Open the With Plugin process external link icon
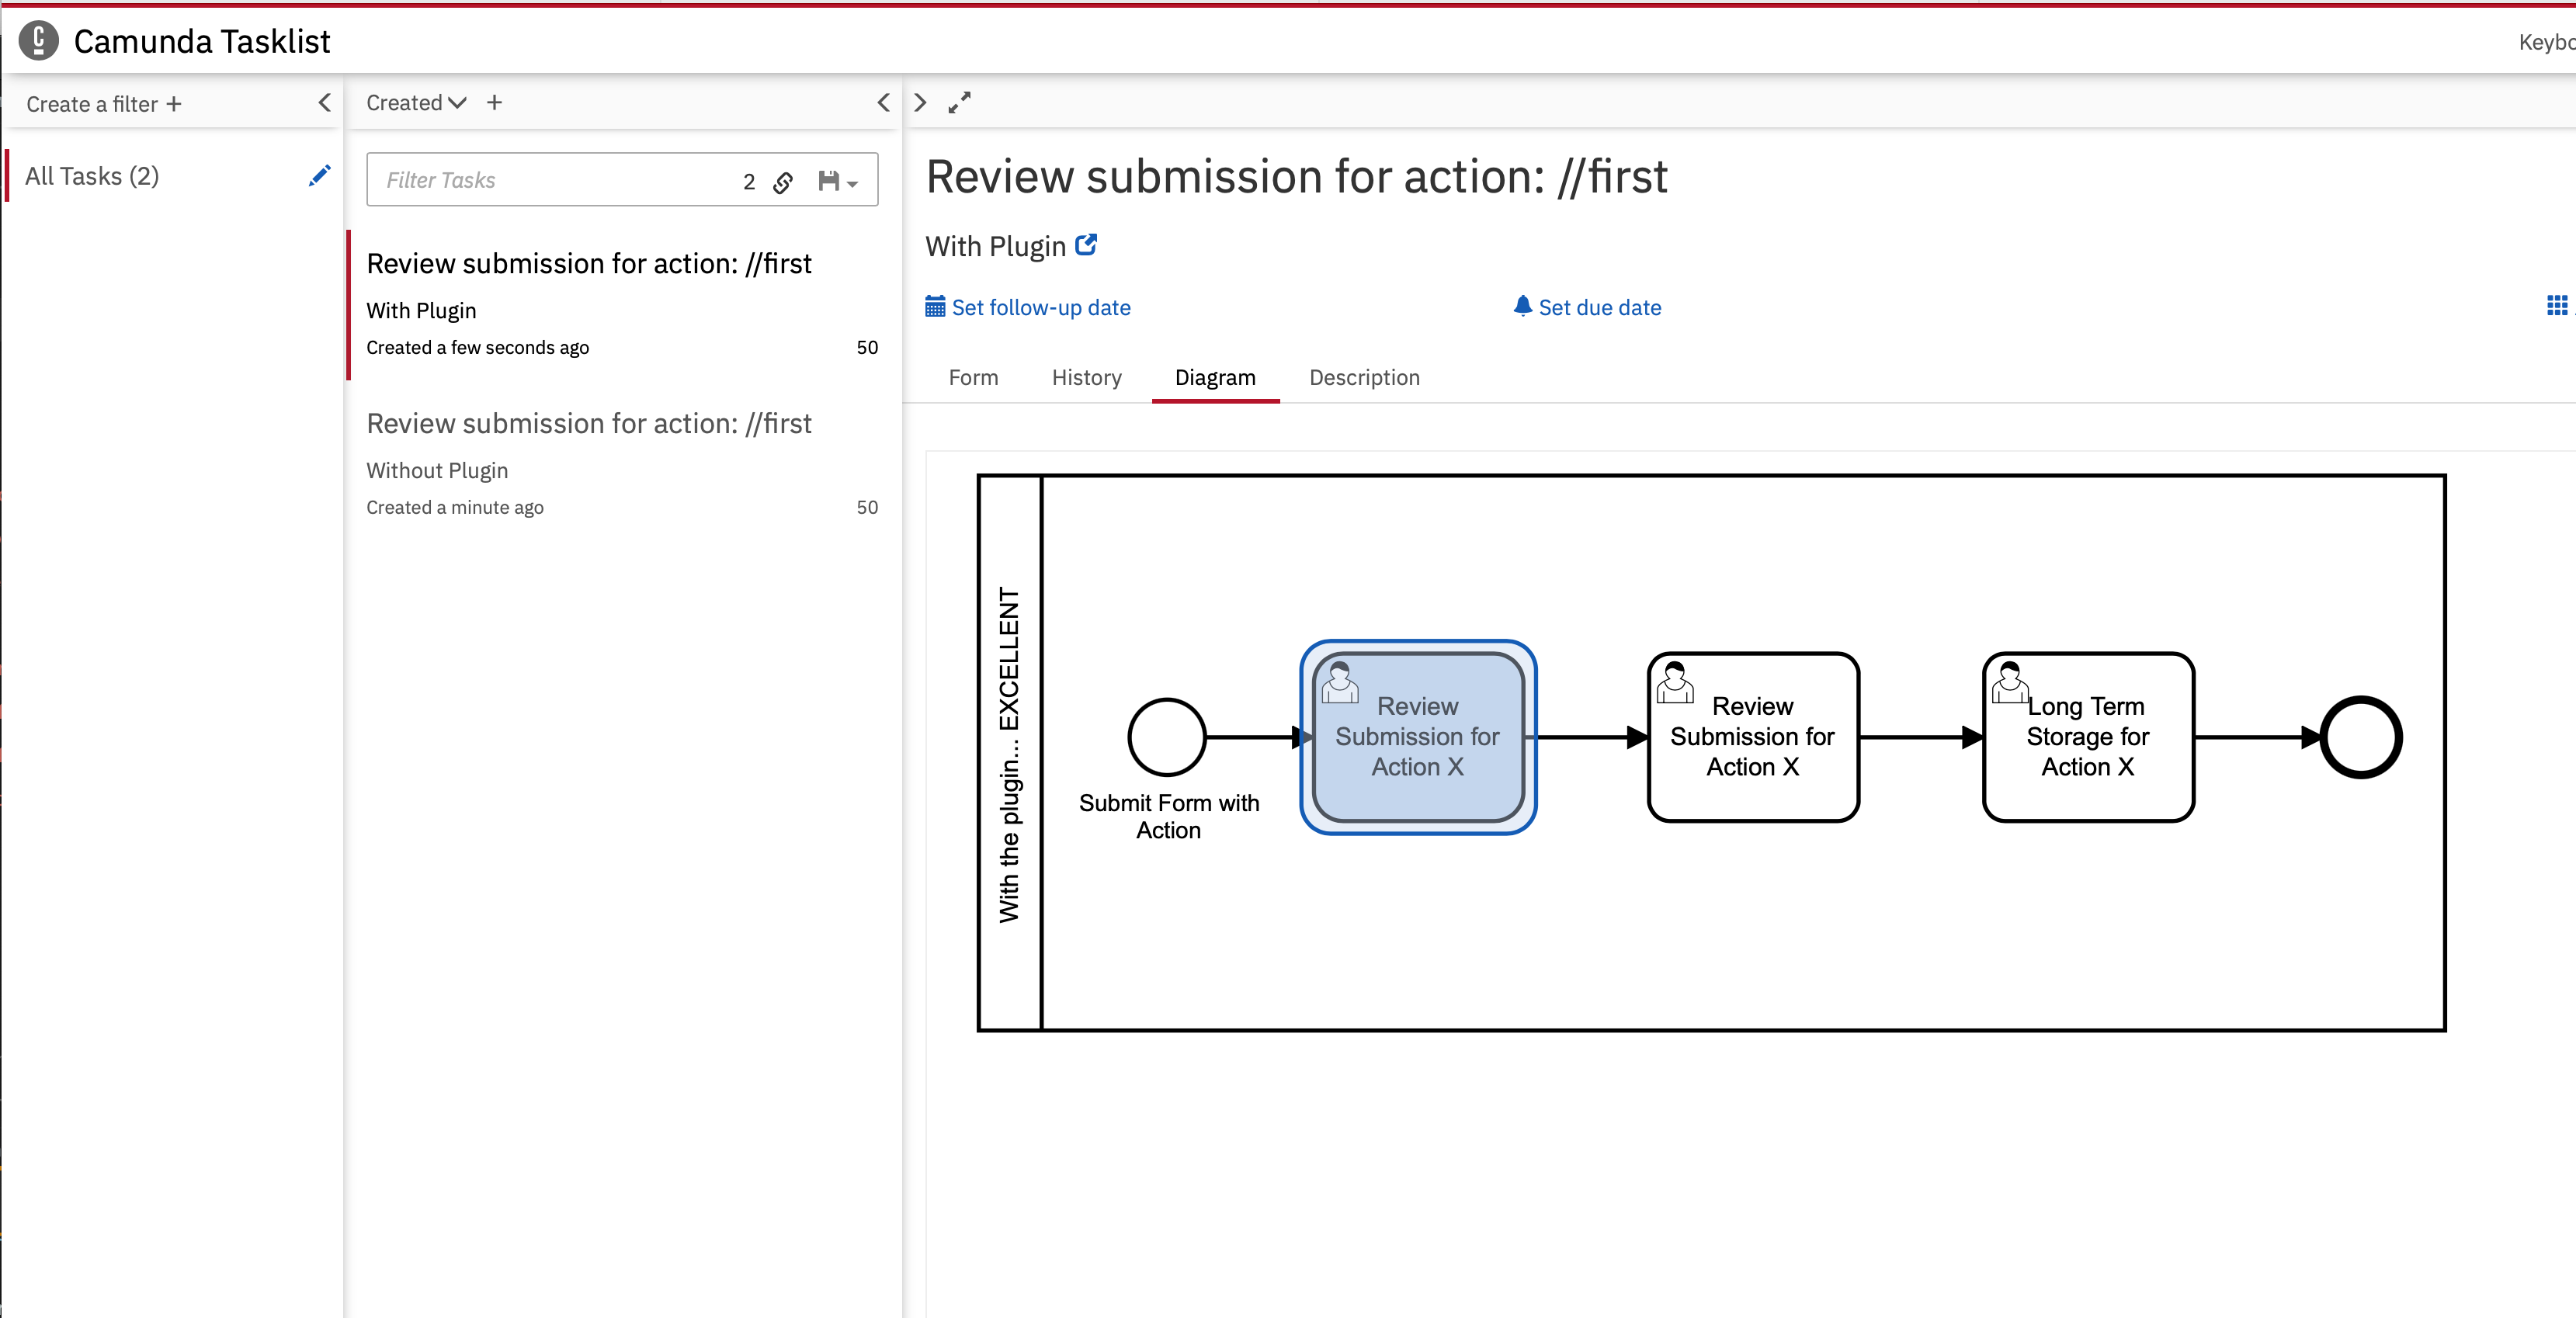The height and width of the screenshot is (1318, 2576). (x=1086, y=245)
